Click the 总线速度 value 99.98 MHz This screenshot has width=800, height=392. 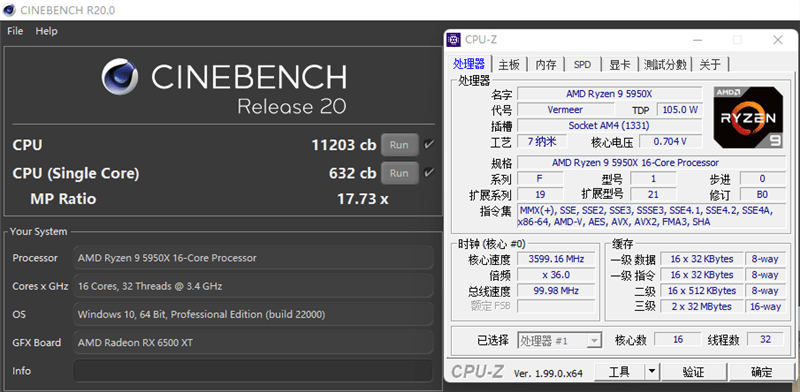coord(556,290)
